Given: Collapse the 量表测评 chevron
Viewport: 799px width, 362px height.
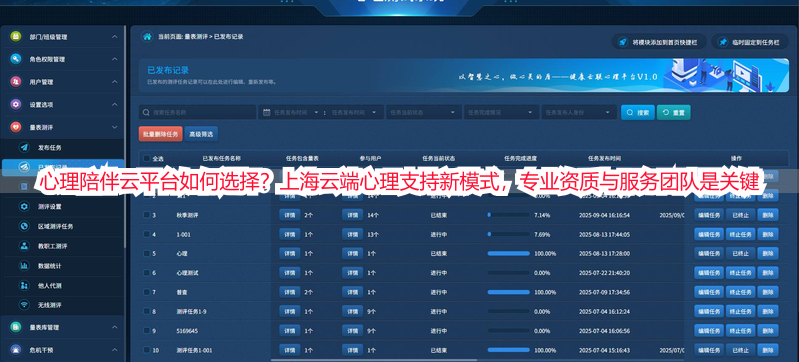Looking at the screenshot, I should pos(115,127).
